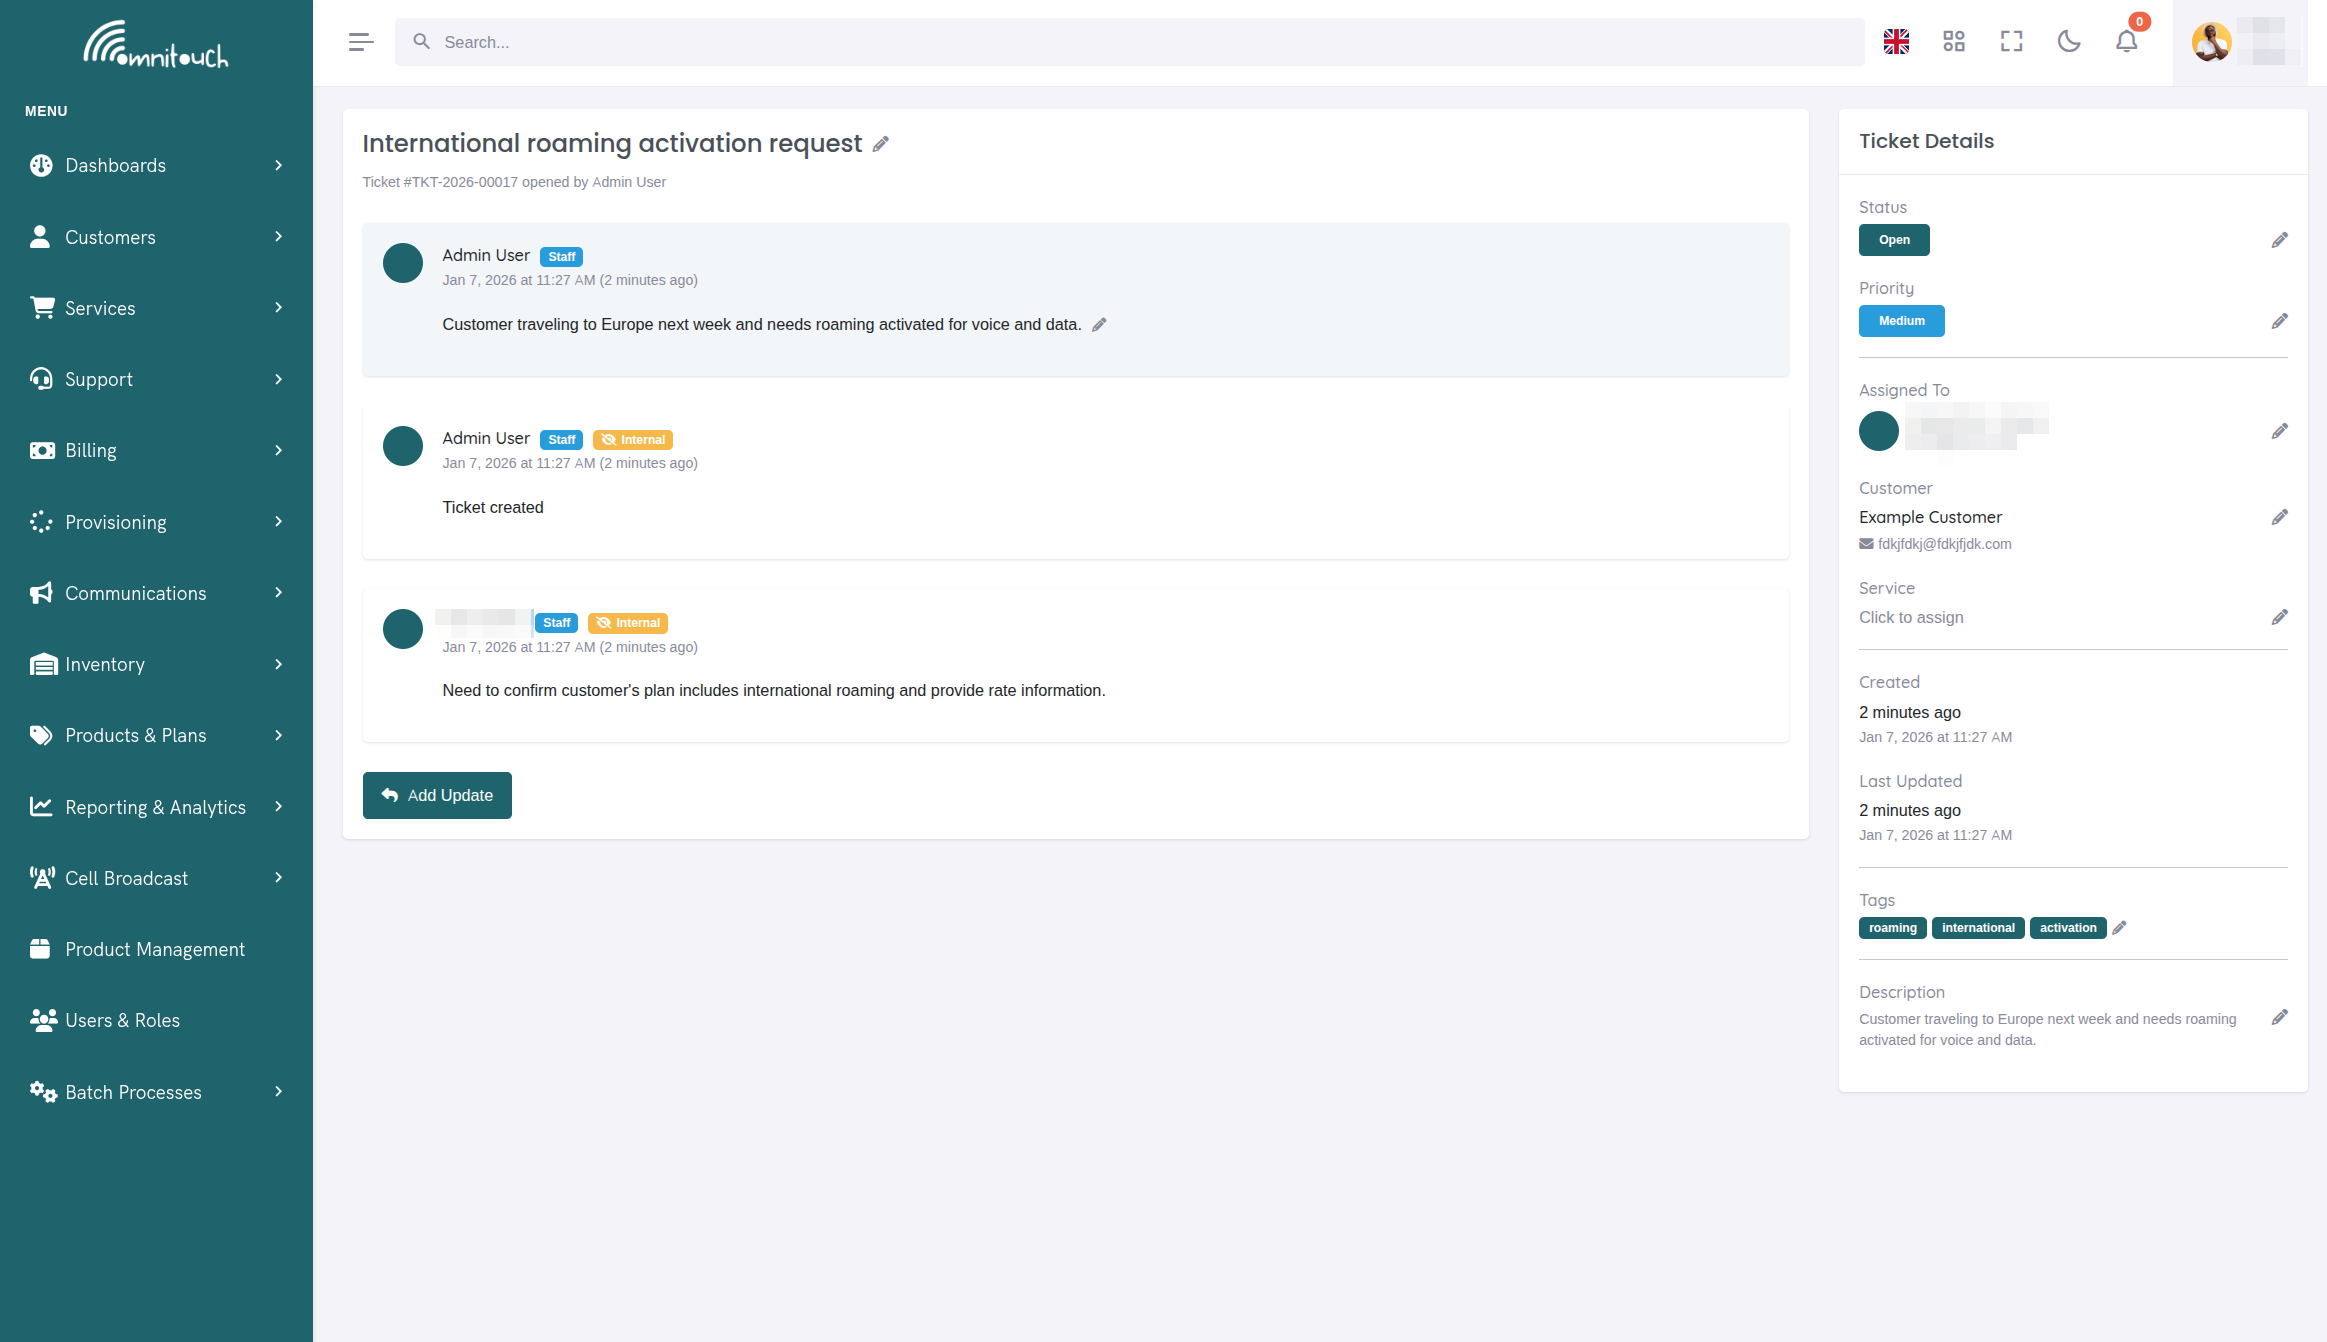Click the Search input field
The height and width of the screenshot is (1342, 2327).
click(x=1129, y=42)
